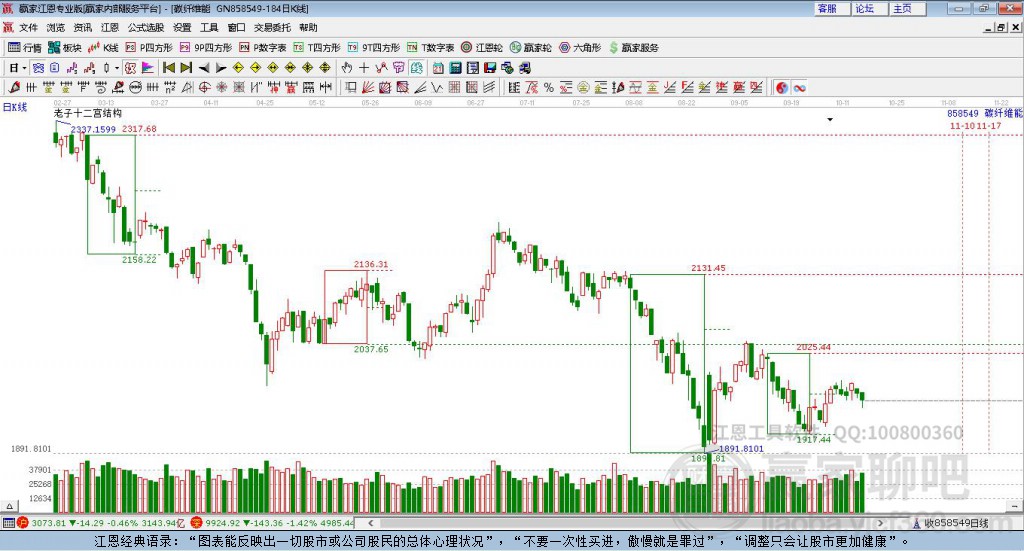Click the grid icon at status bar start
This screenshot has height=551, width=1024.
(8, 523)
